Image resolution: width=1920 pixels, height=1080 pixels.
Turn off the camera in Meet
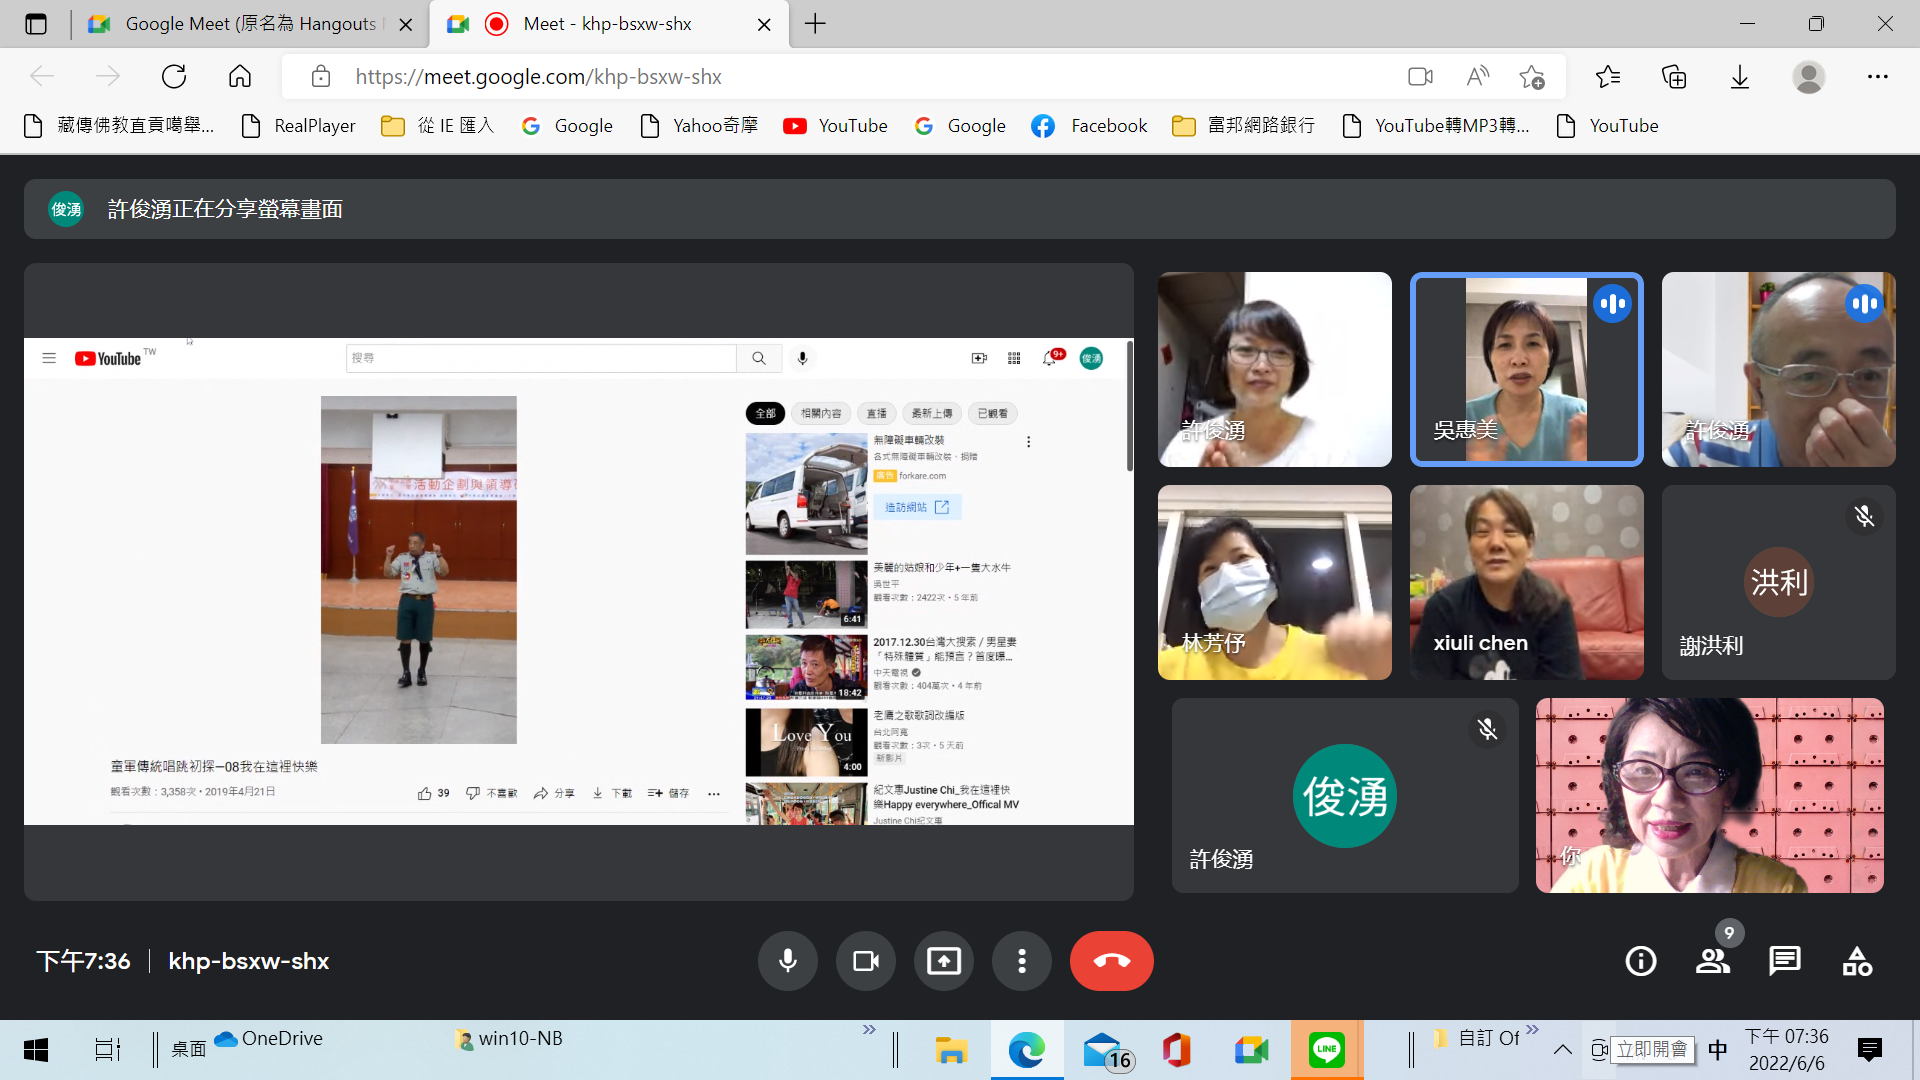coord(865,961)
